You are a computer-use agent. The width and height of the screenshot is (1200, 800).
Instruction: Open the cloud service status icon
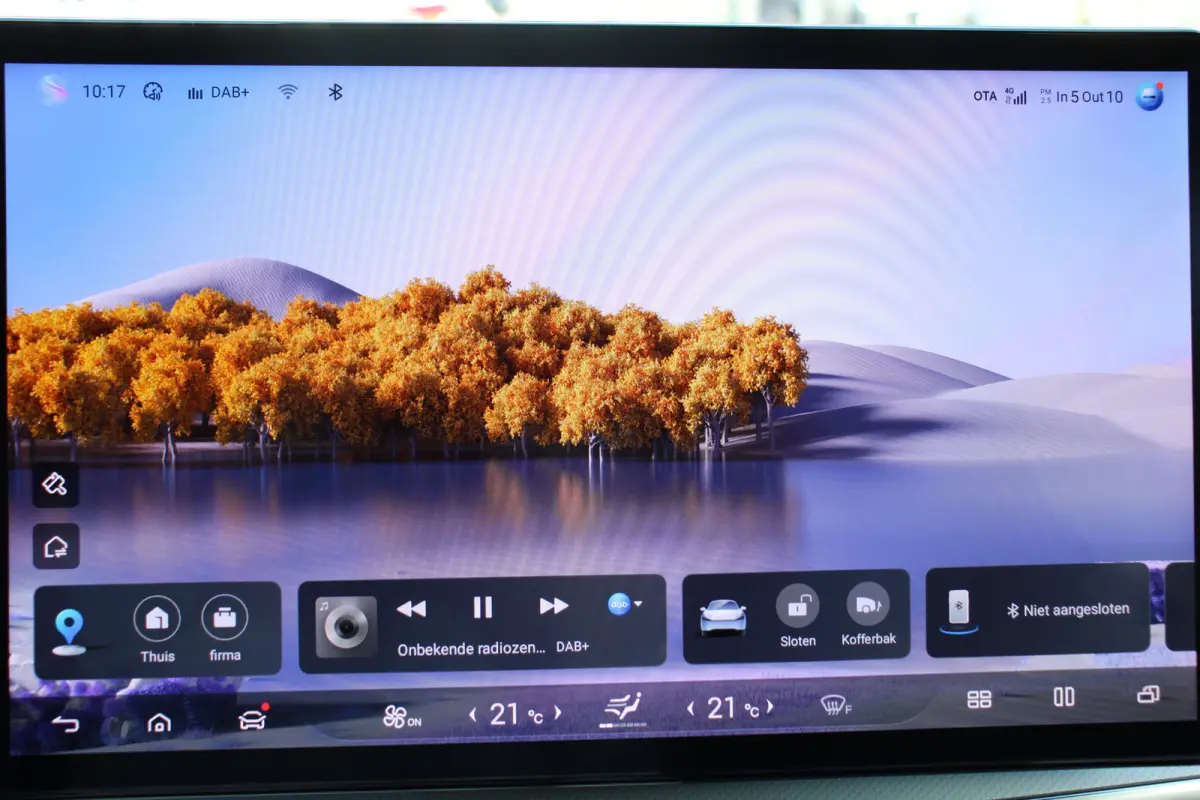point(153,92)
